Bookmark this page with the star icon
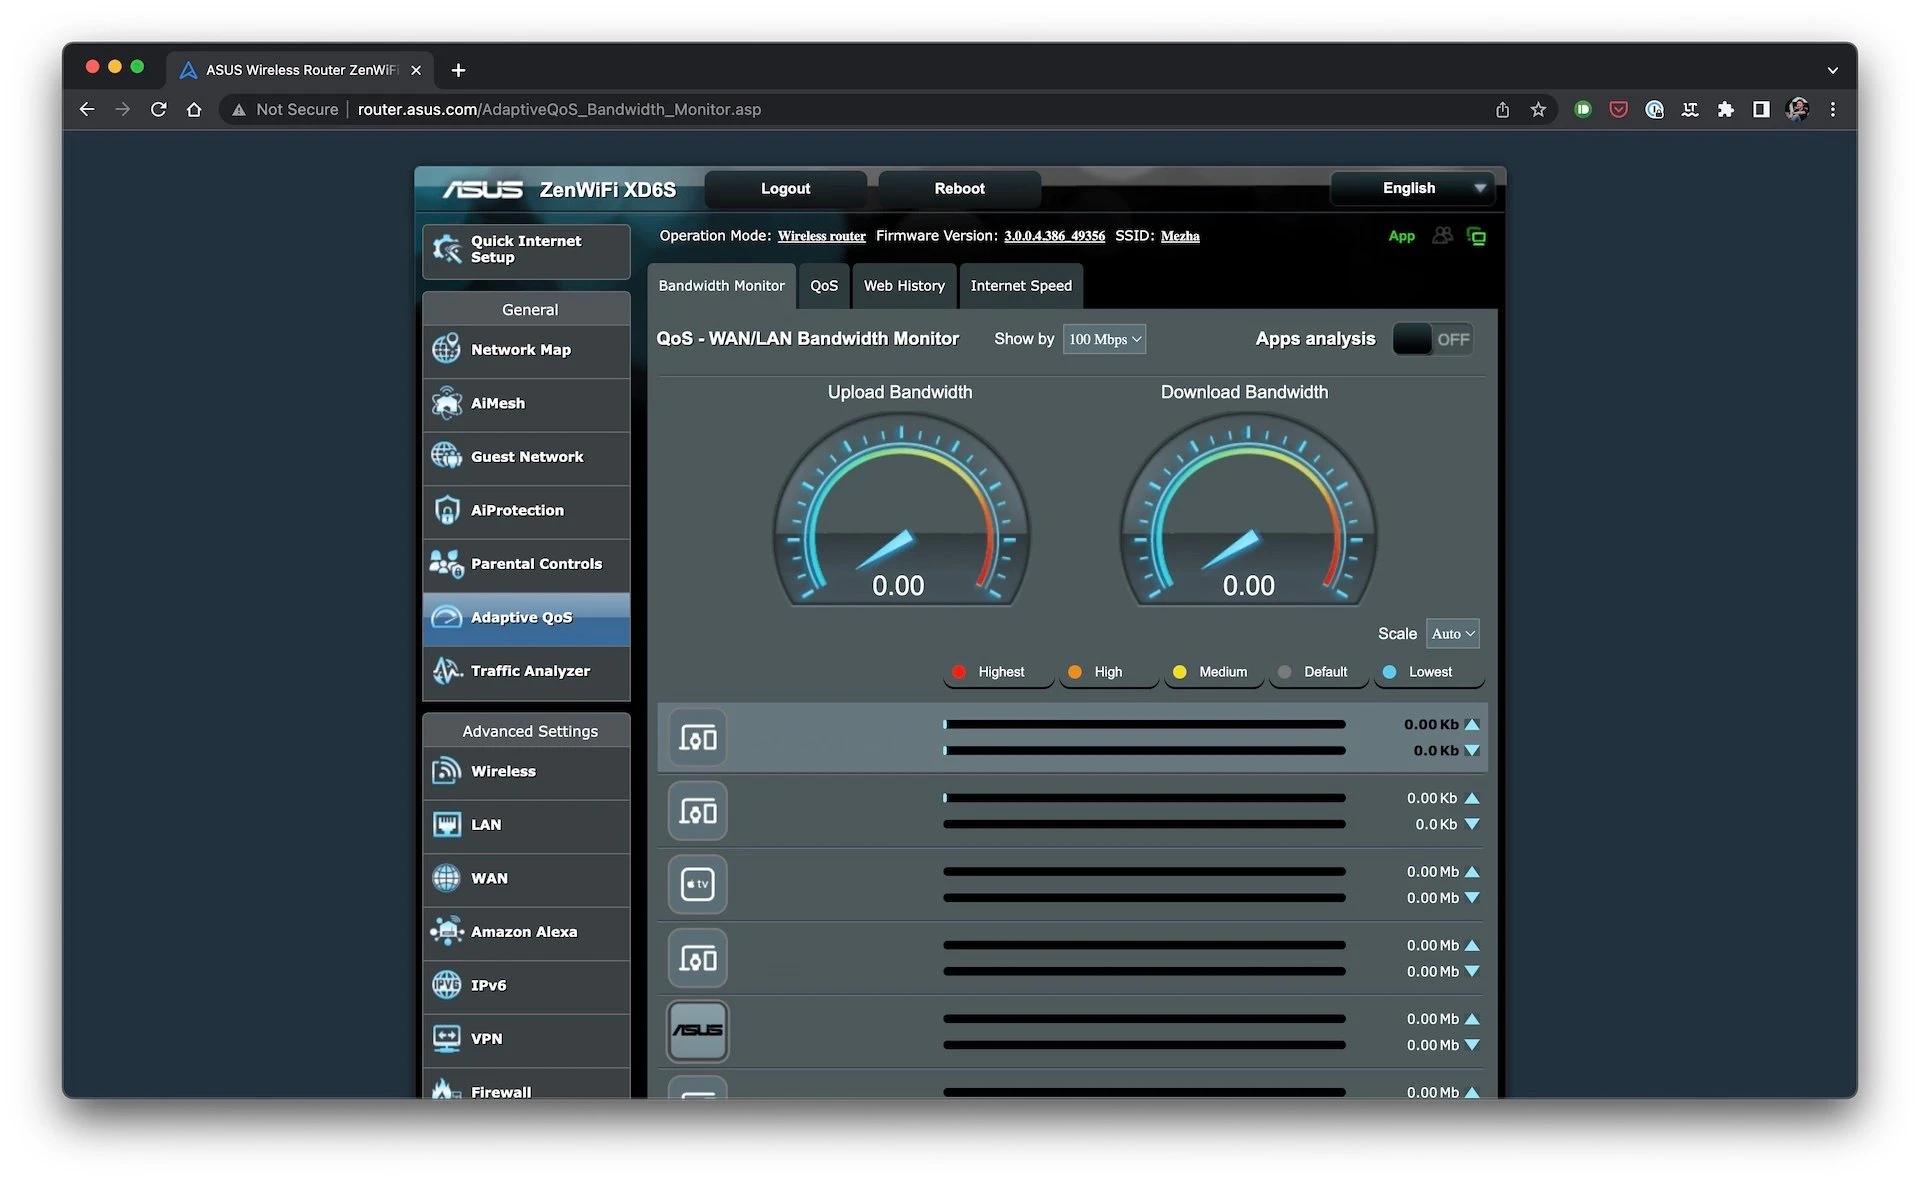The height and width of the screenshot is (1181, 1920). [1538, 110]
